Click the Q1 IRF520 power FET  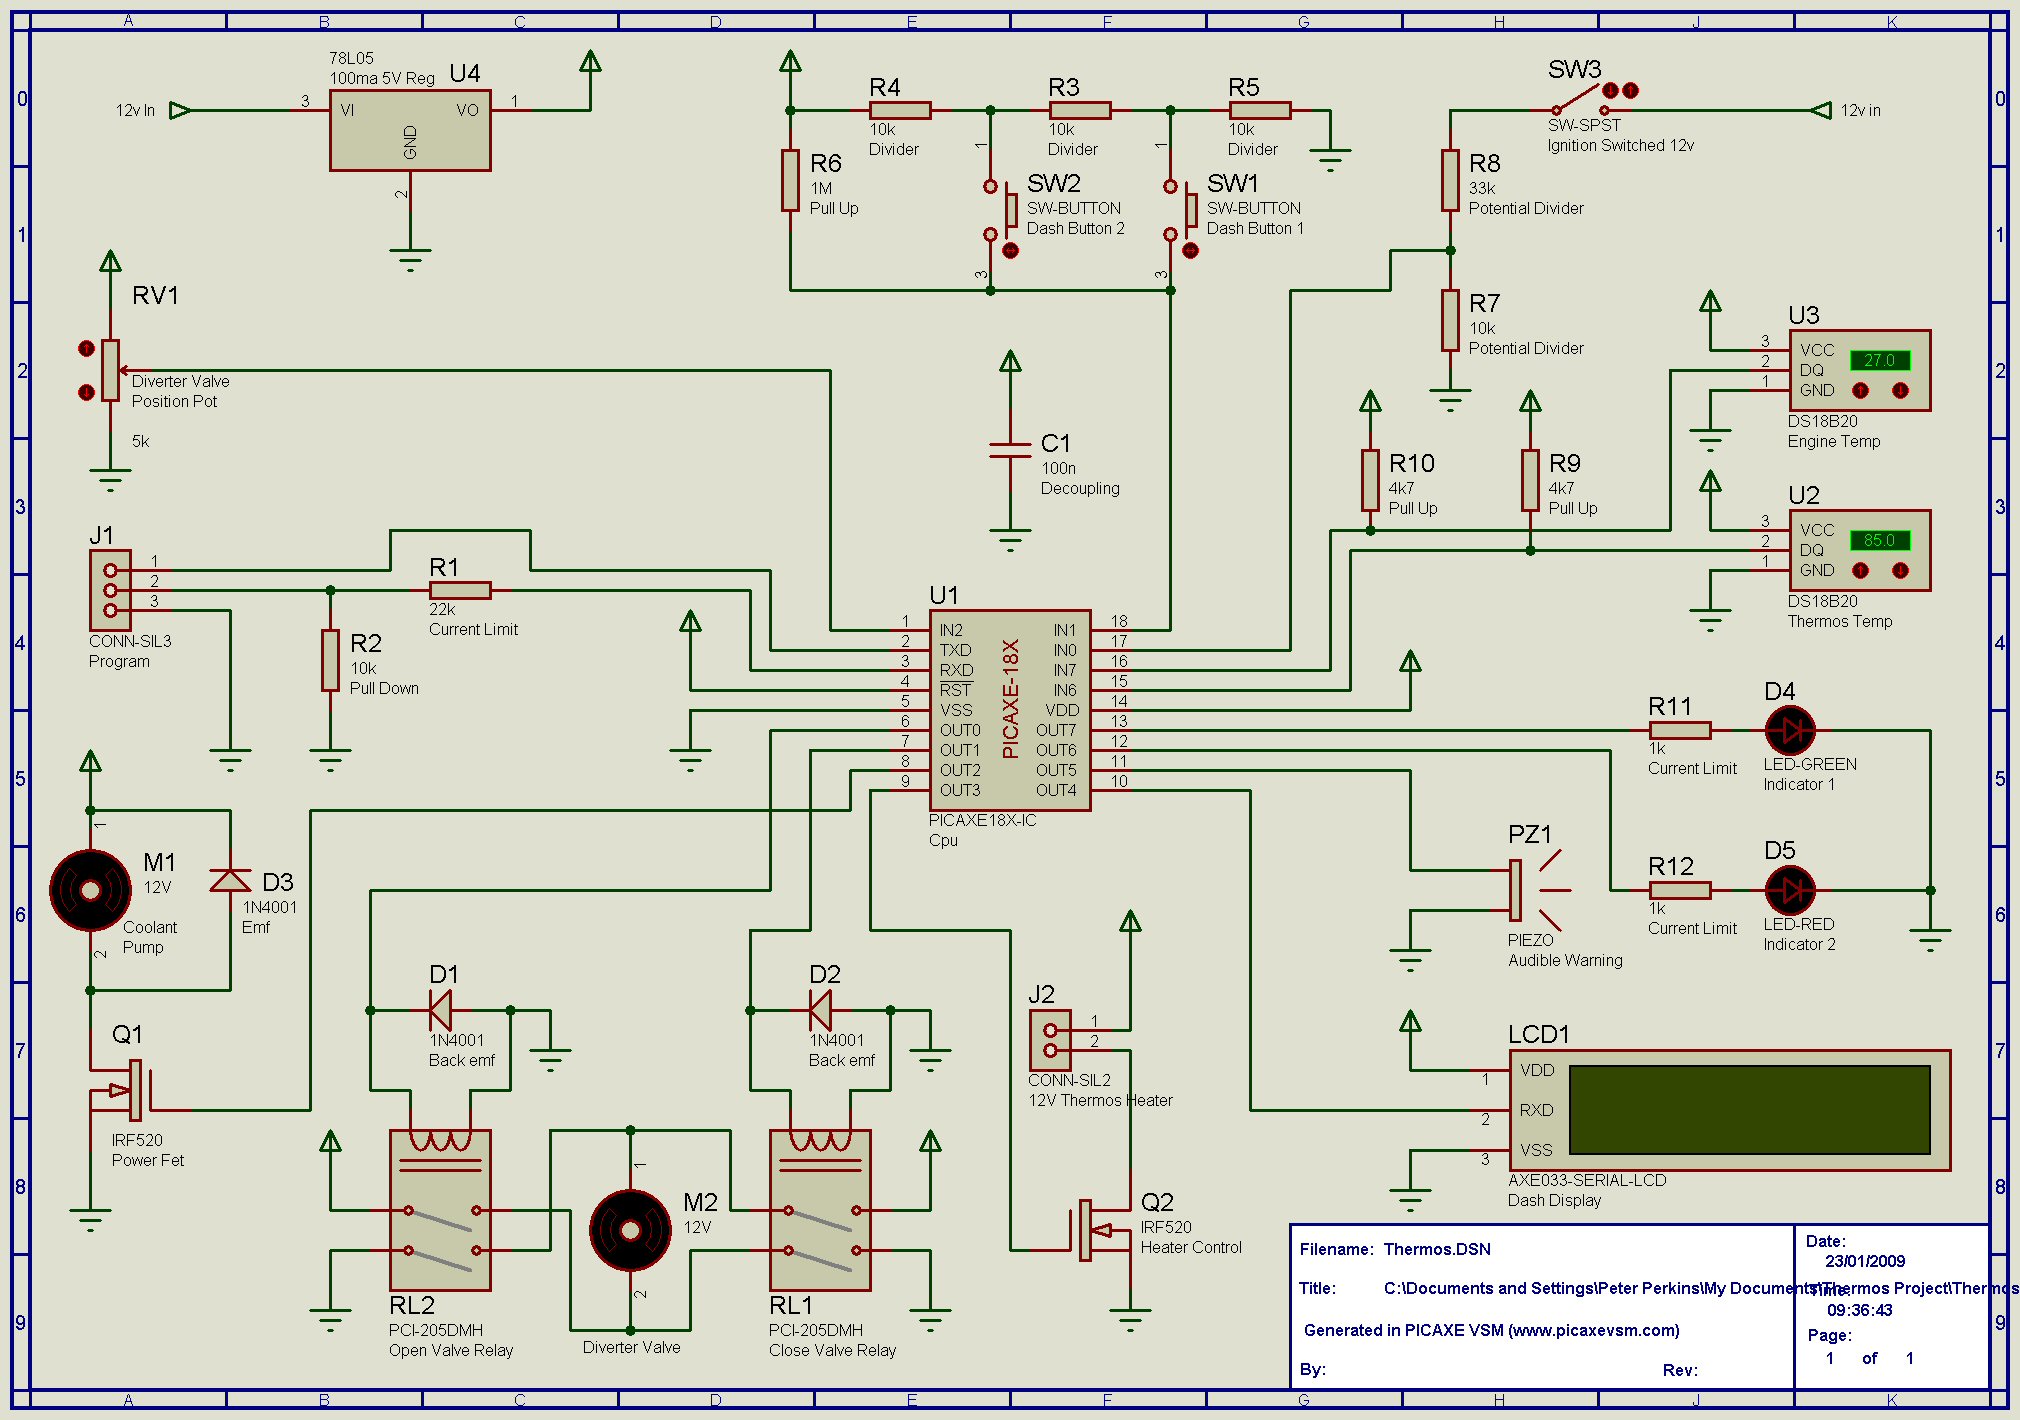(135, 1090)
